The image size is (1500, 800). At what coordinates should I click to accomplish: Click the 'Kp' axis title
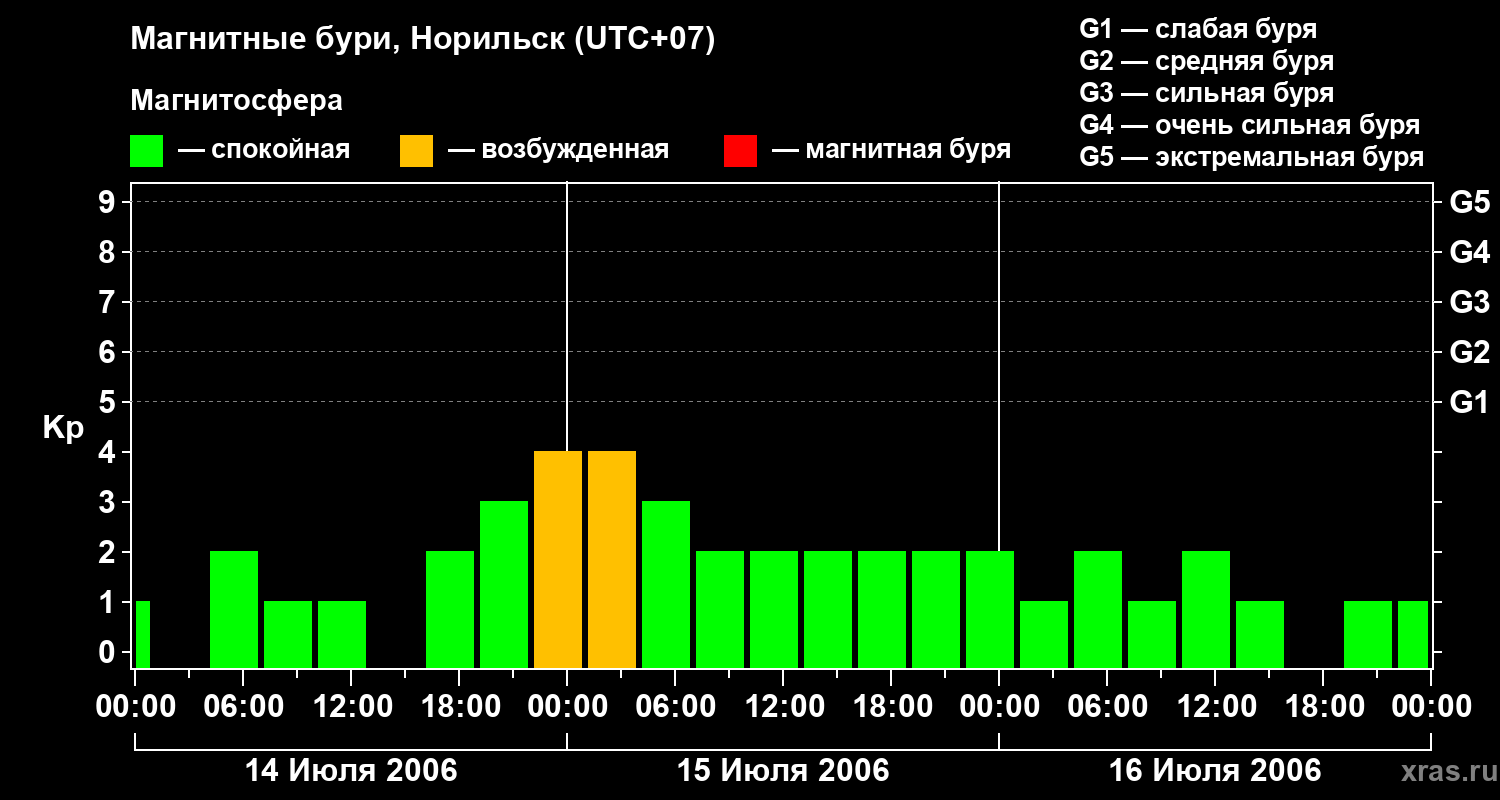pyautogui.click(x=63, y=428)
